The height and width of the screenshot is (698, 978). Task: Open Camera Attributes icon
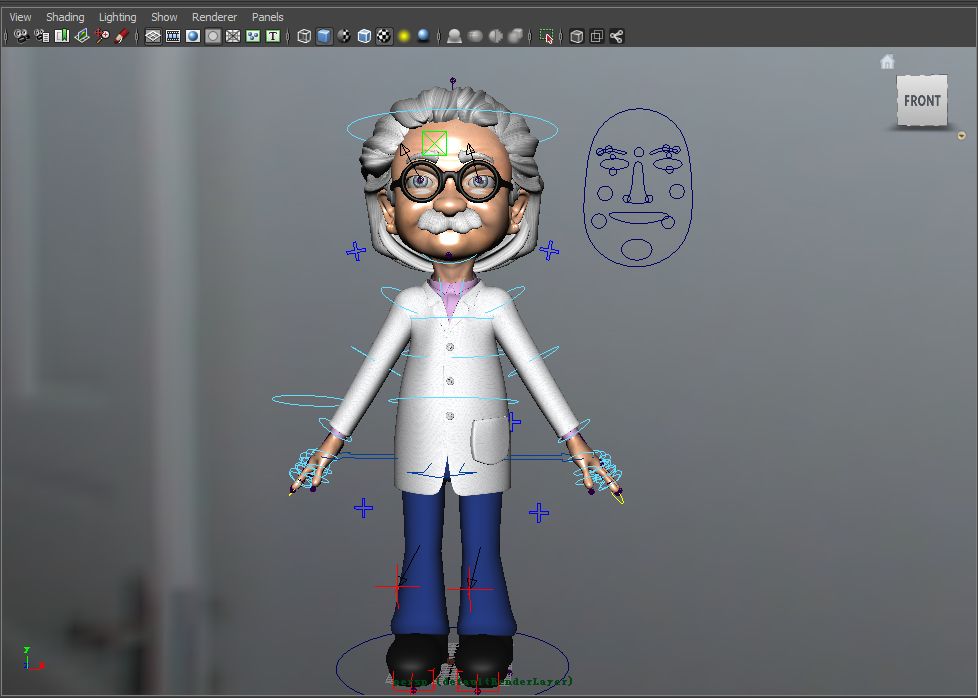pos(42,36)
